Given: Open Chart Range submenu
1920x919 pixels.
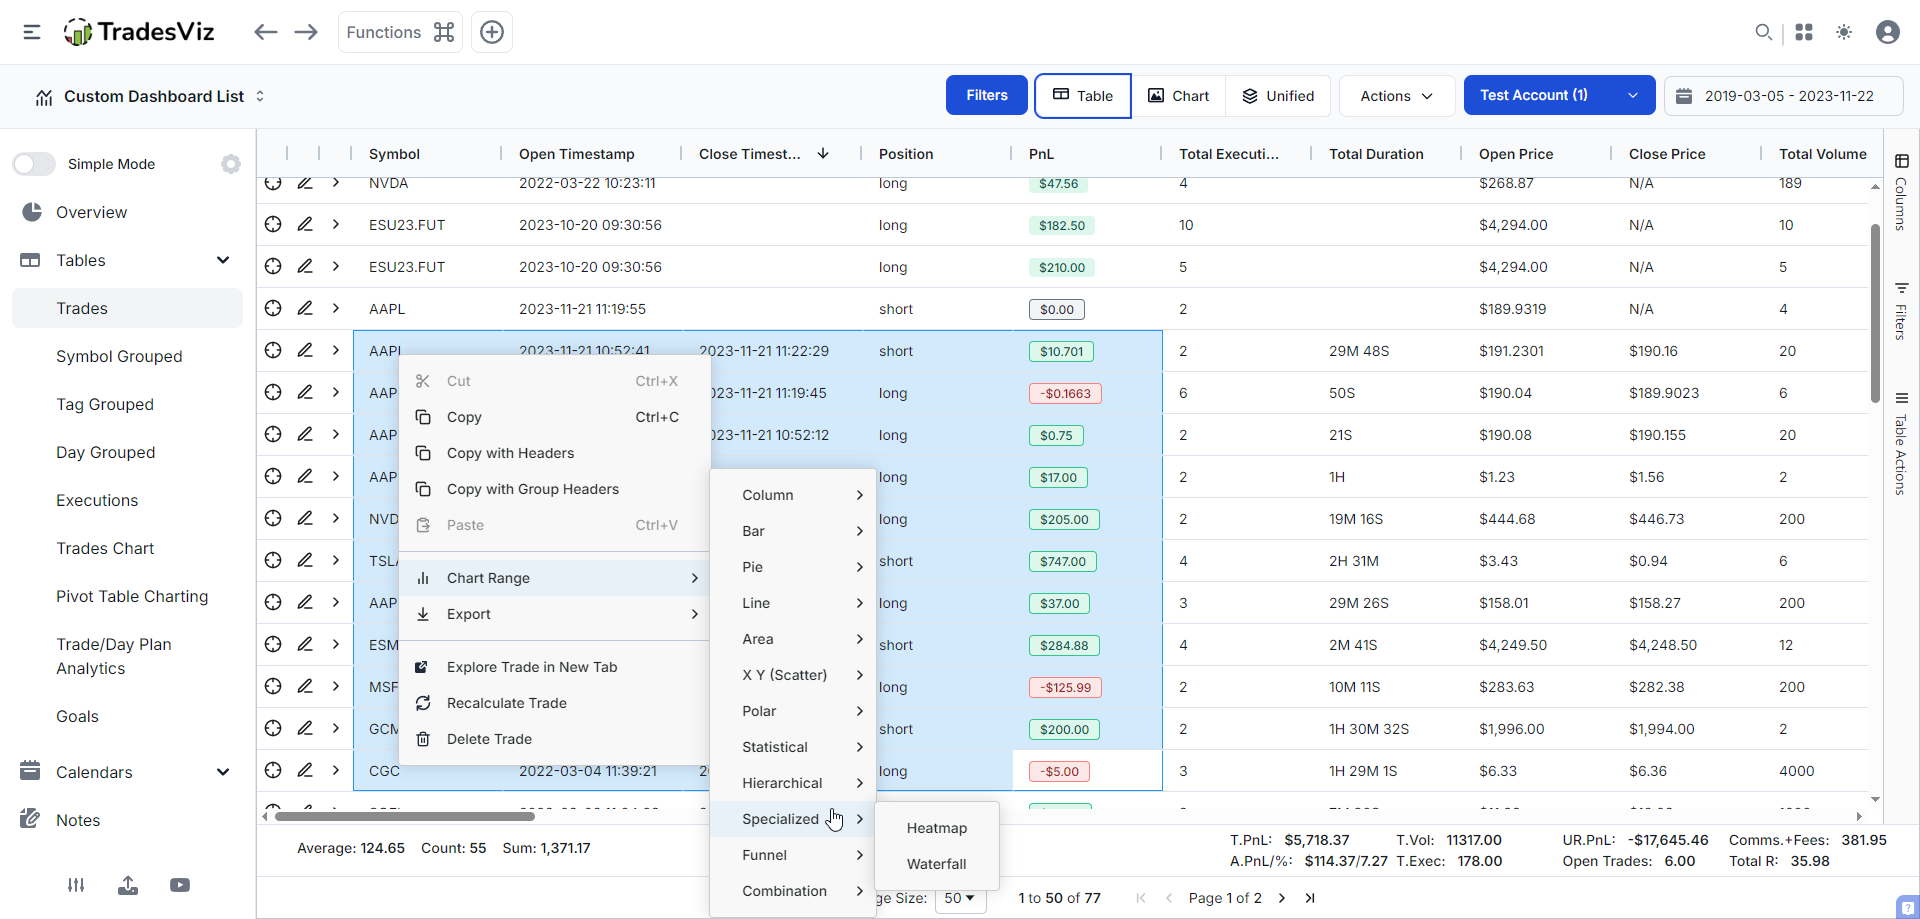Looking at the screenshot, I should (x=555, y=578).
